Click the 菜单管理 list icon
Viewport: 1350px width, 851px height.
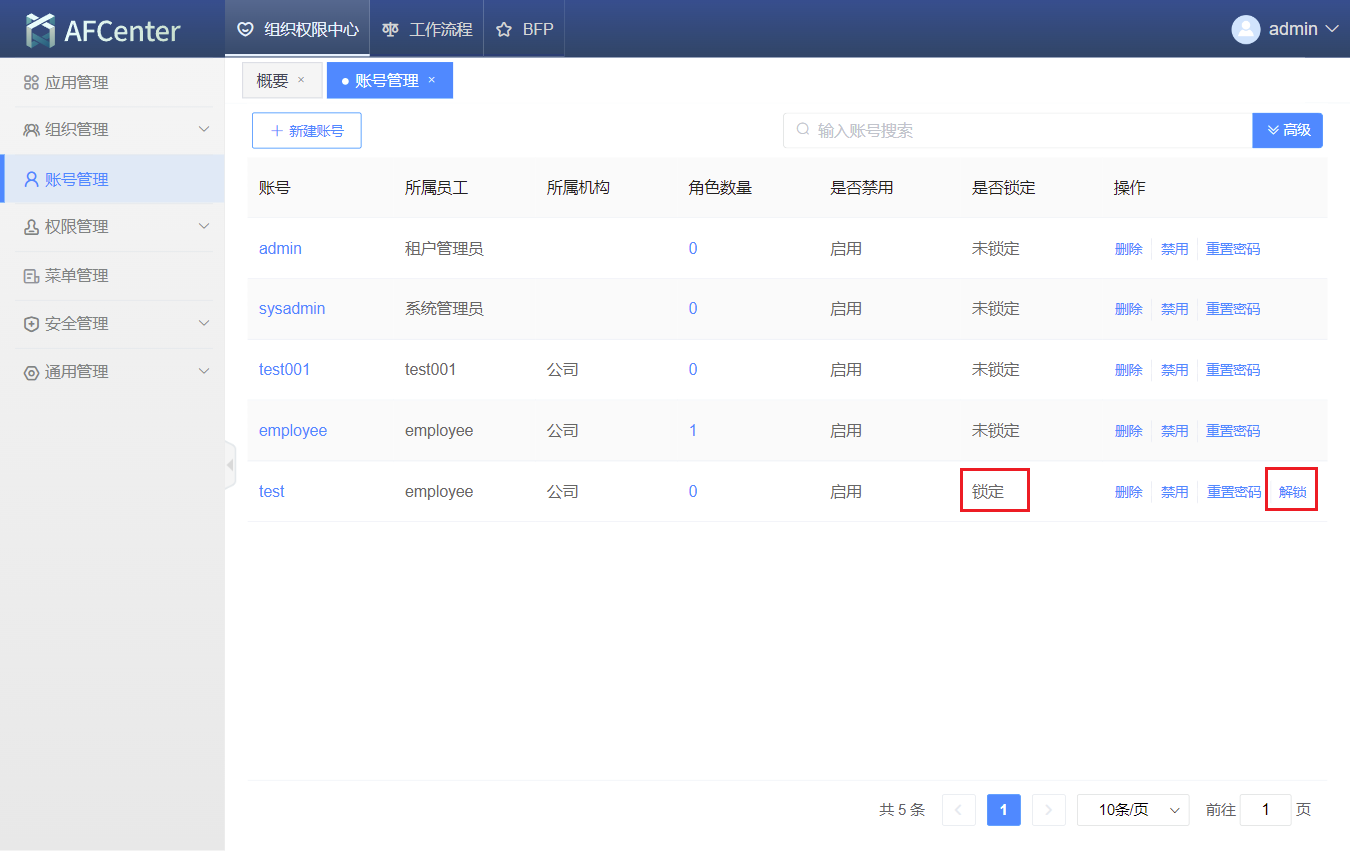pos(31,276)
